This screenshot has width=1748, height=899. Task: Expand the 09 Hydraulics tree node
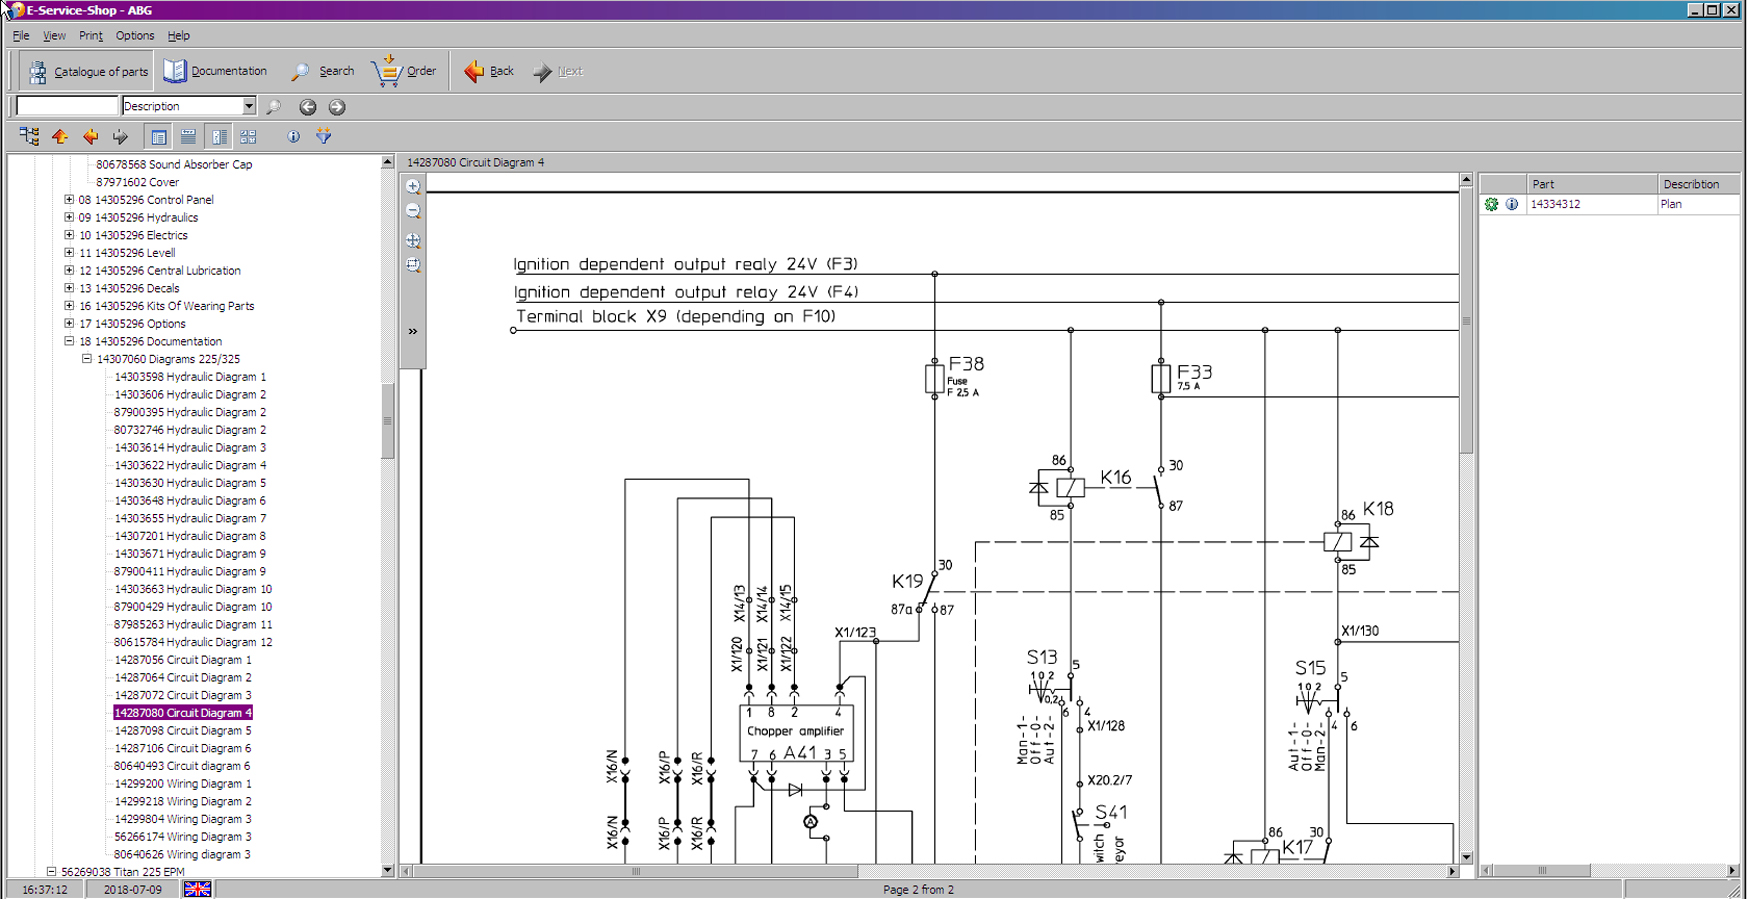pyautogui.click(x=69, y=217)
